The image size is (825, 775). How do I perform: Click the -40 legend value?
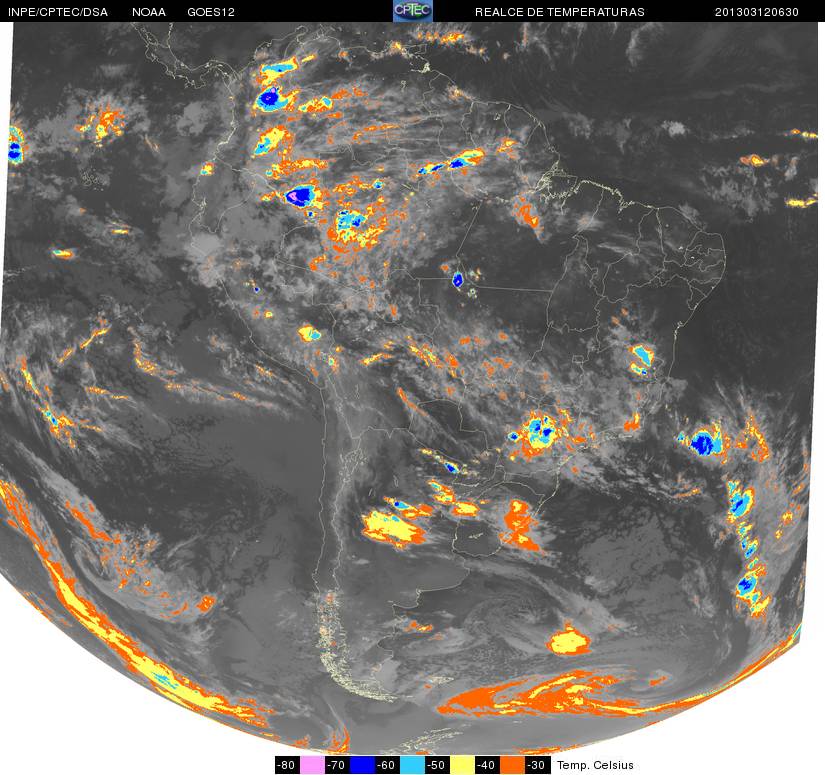[488, 765]
